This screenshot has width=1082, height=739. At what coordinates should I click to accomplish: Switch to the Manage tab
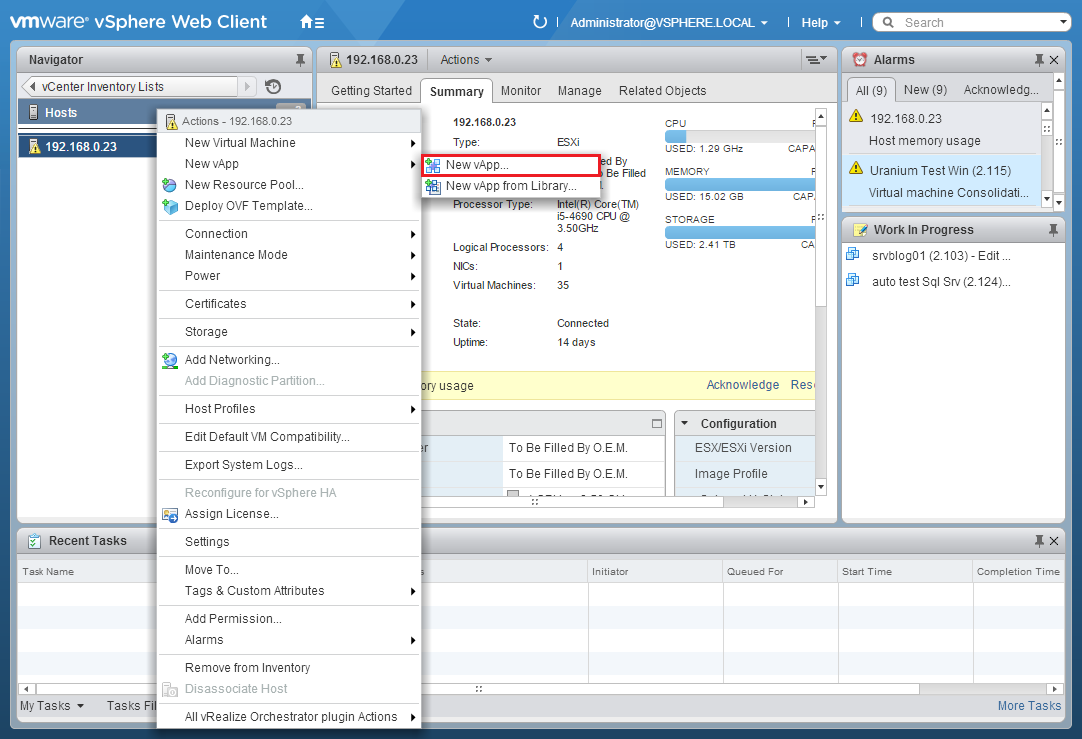580,91
